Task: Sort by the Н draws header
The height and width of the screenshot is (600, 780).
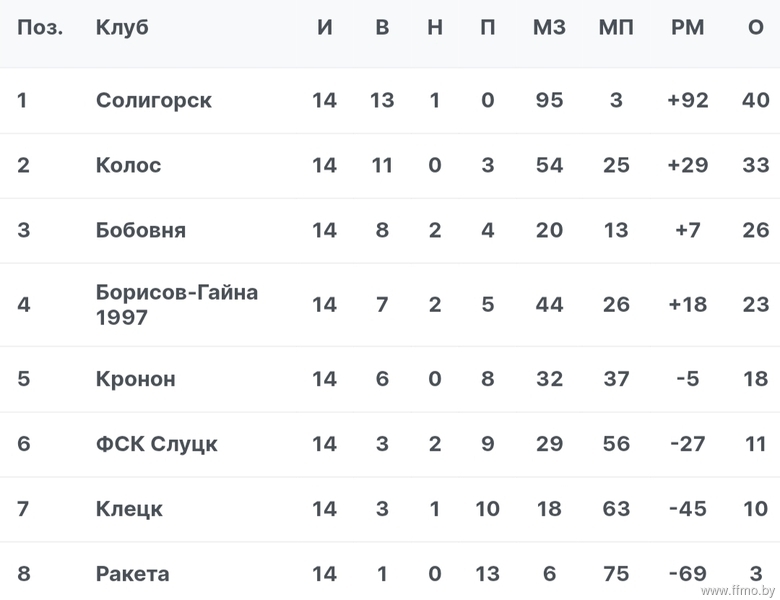Action: coord(435,27)
